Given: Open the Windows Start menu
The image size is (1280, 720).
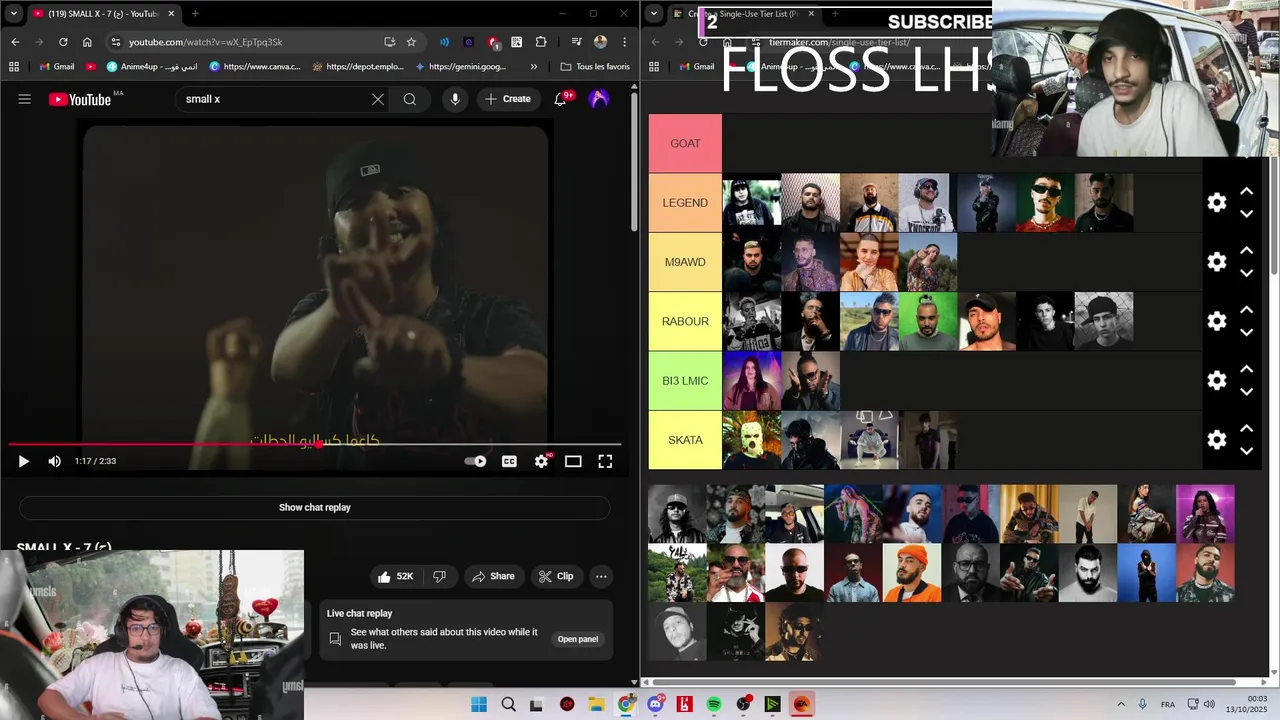Looking at the screenshot, I should pos(479,704).
